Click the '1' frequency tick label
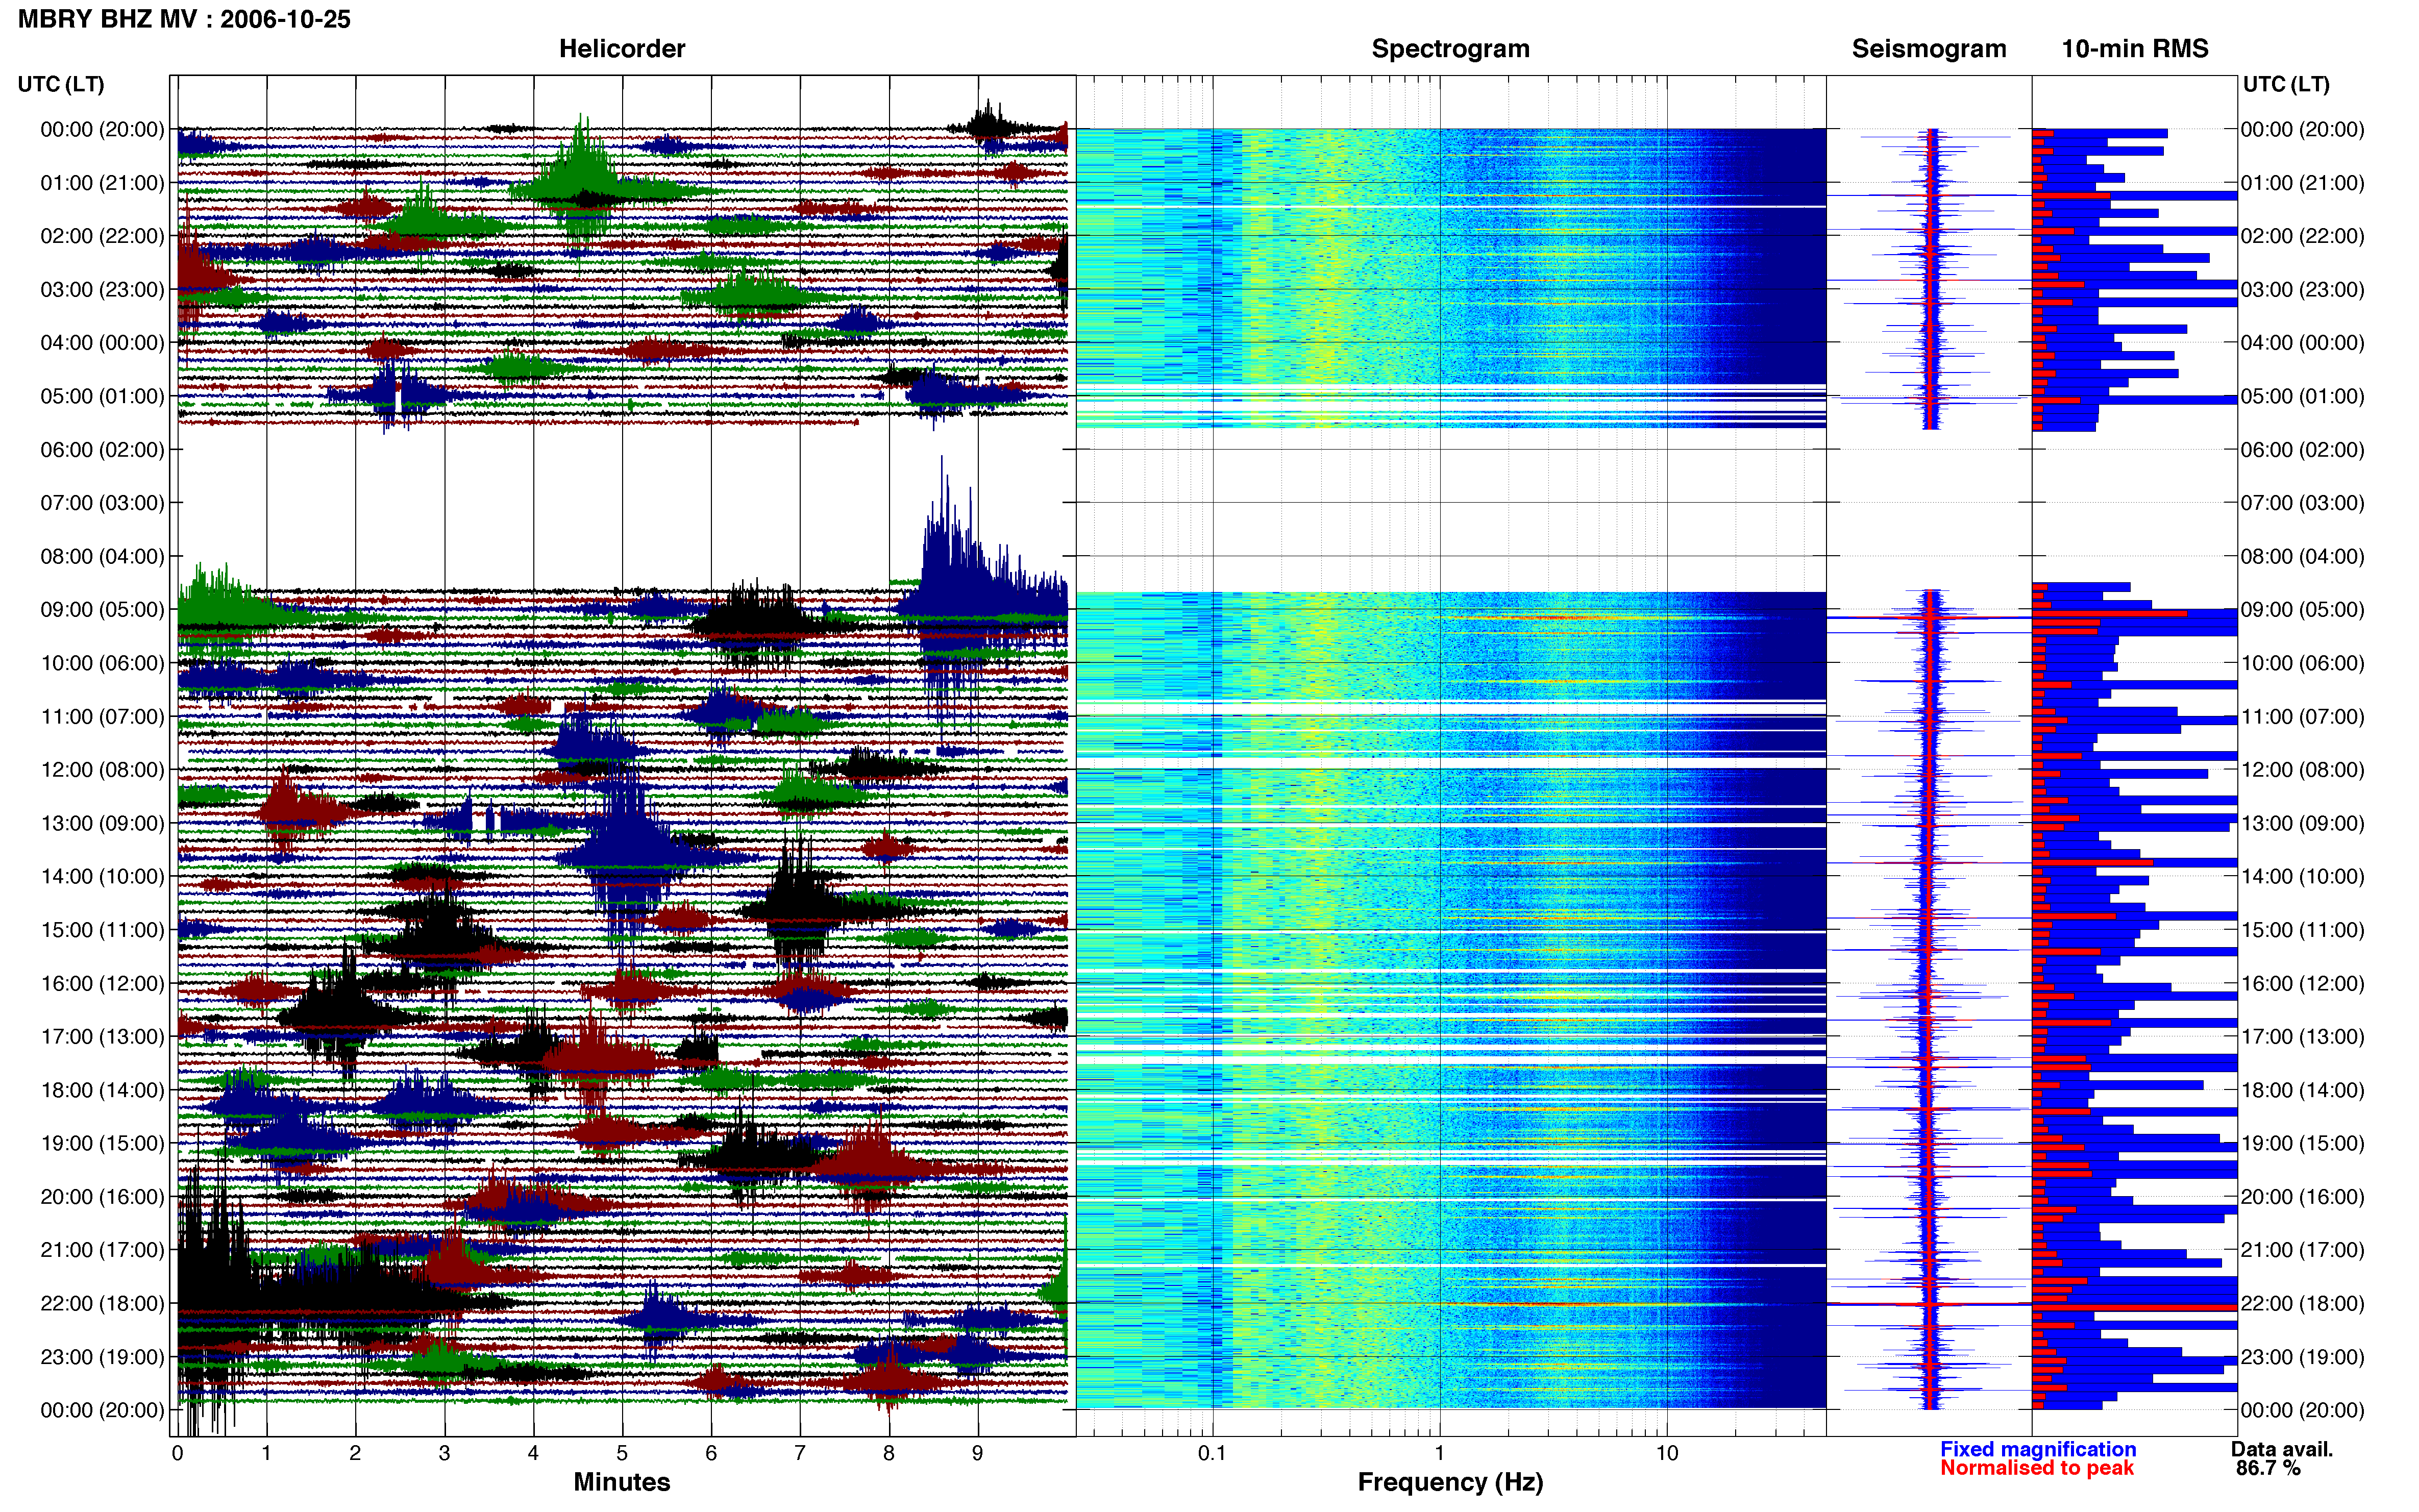This screenshot has height=1512, width=2419. [x=1439, y=1454]
